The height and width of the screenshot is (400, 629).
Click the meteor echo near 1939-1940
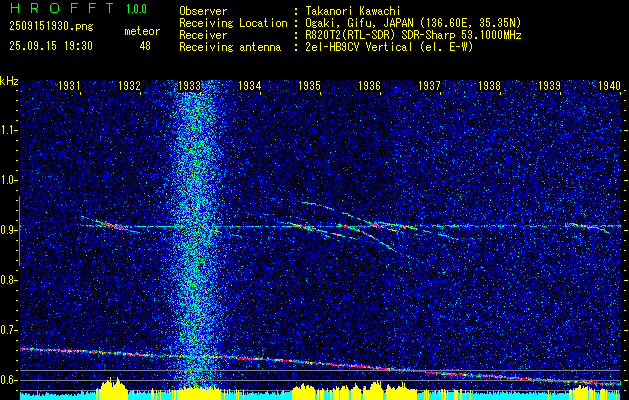[588, 227]
